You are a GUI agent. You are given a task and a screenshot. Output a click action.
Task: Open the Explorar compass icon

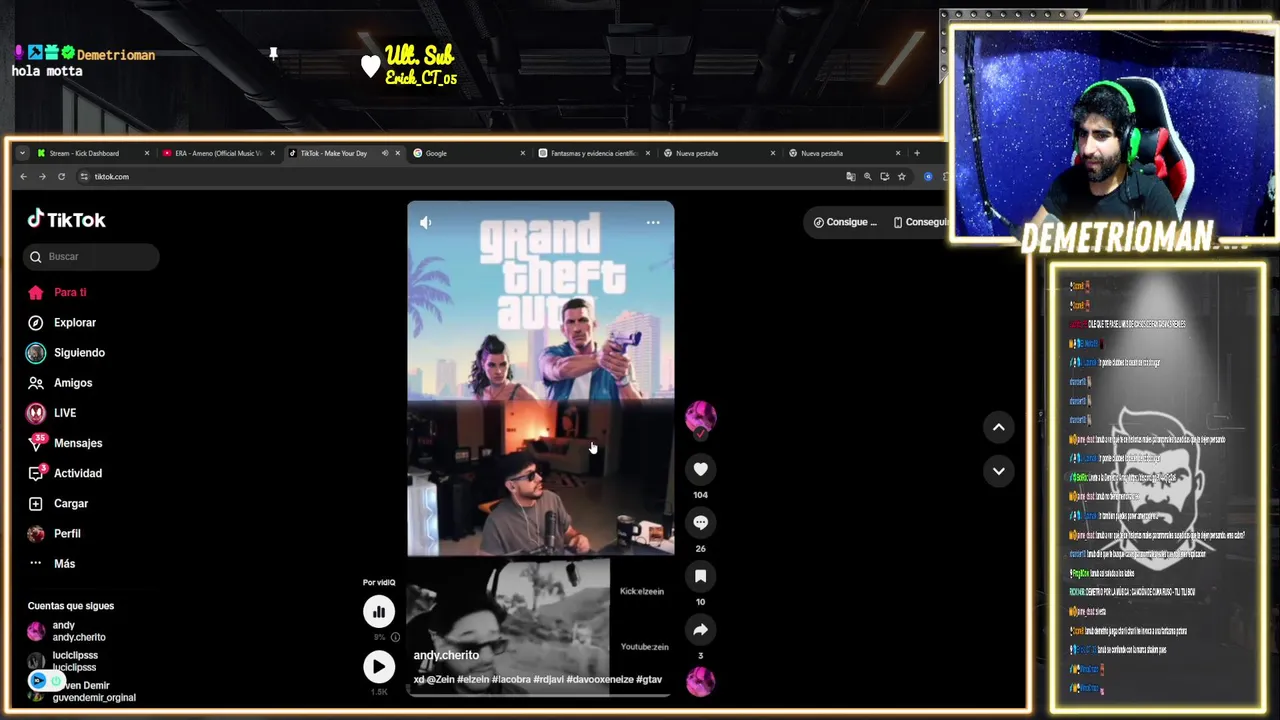[x=36, y=323]
